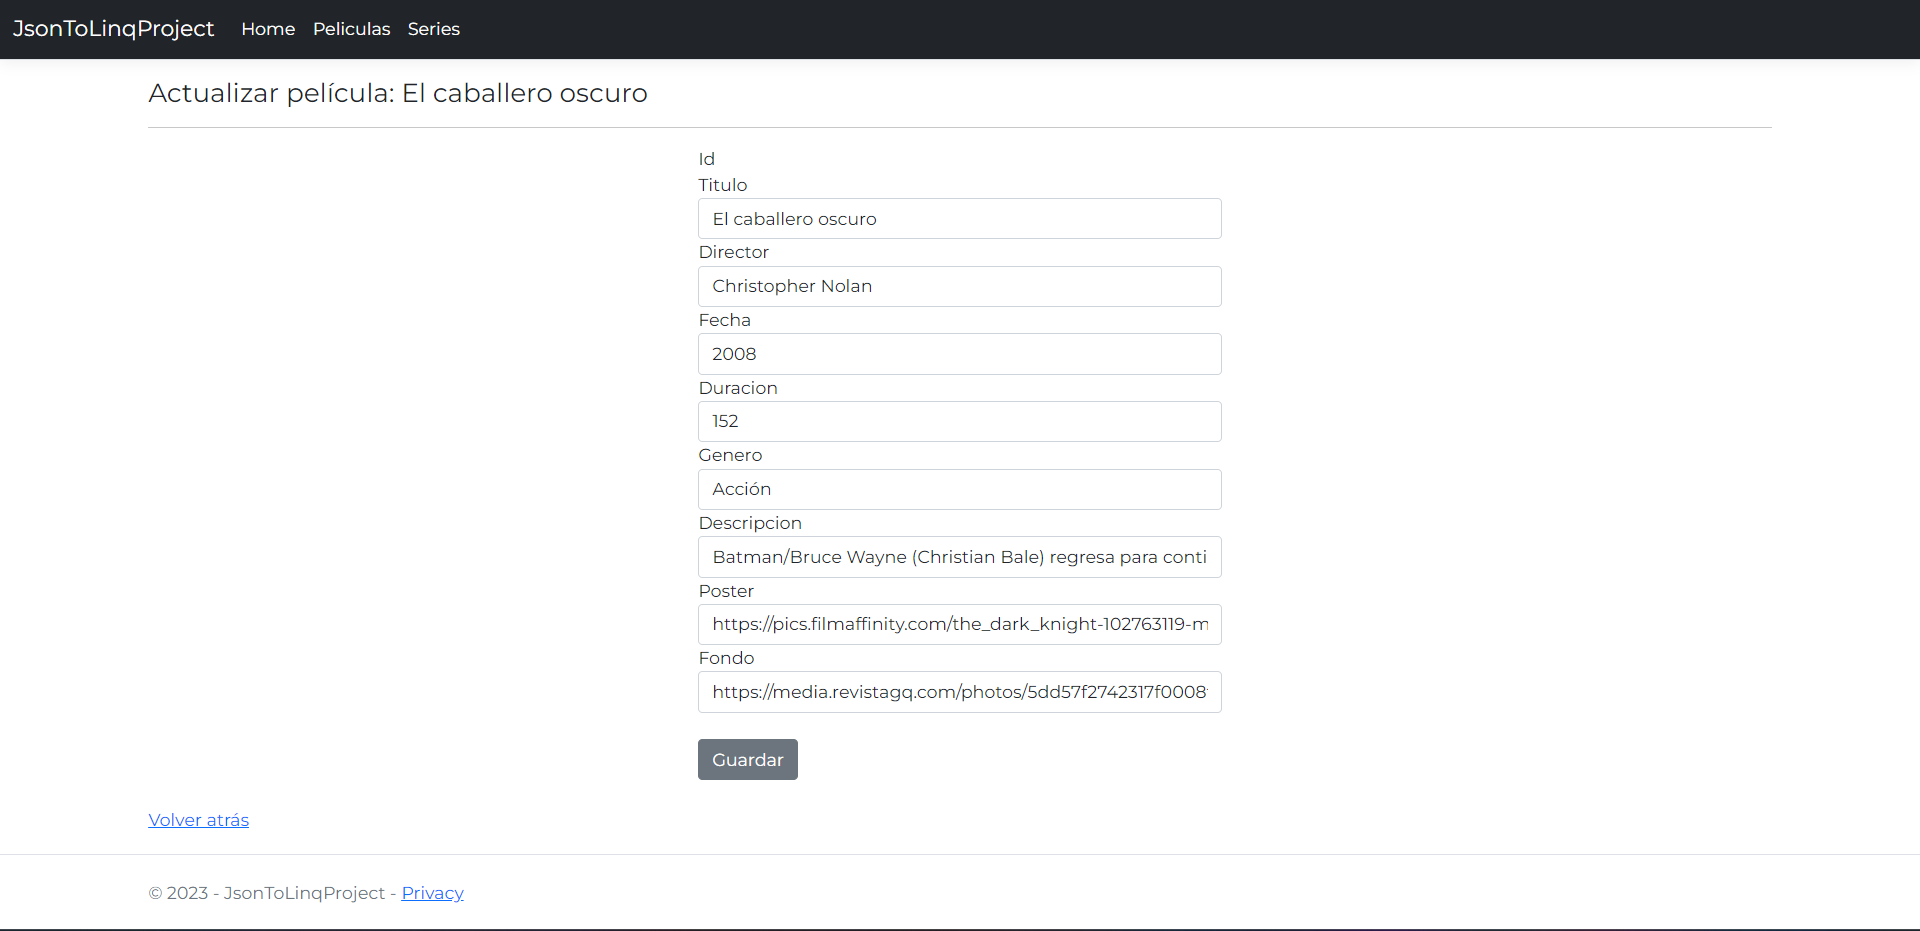Click the Genero input containing Acción
The height and width of the screenshot is (931, 1920).
[x=958, y=489]
